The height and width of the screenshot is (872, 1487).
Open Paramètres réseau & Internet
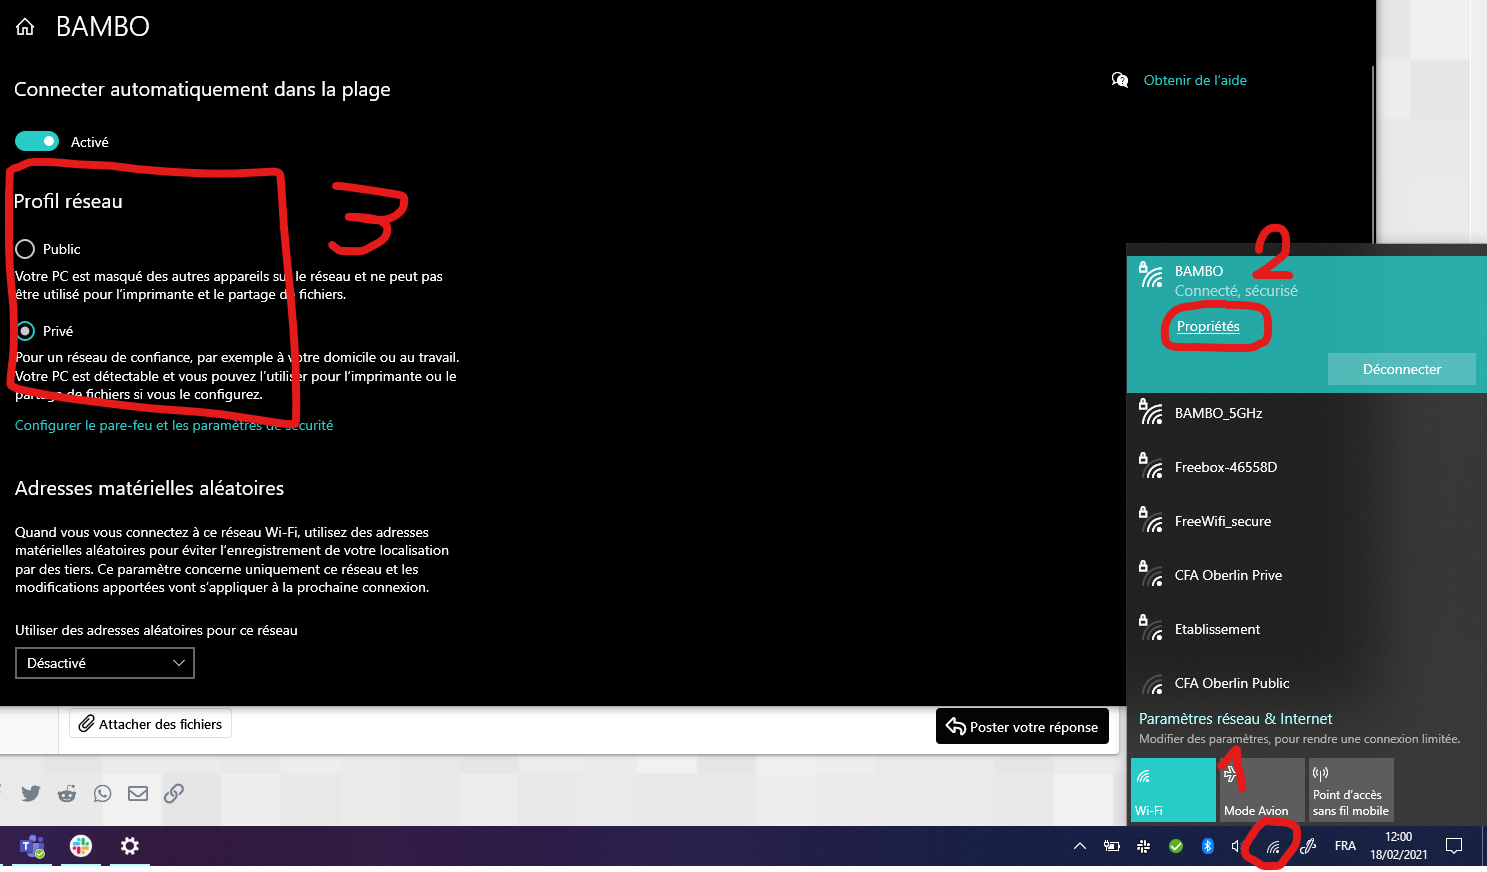tap(1235, 719)
